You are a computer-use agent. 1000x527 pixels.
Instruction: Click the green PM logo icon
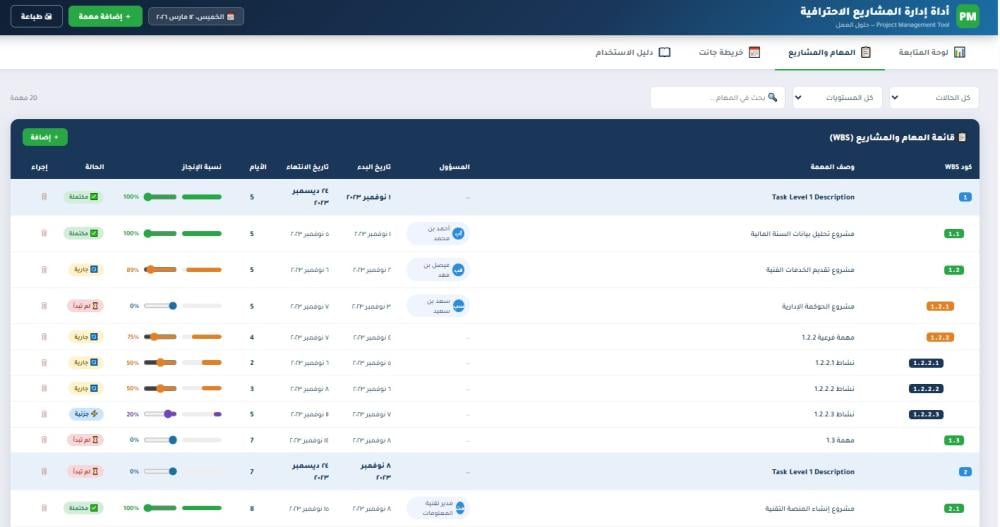coord(968,16)
